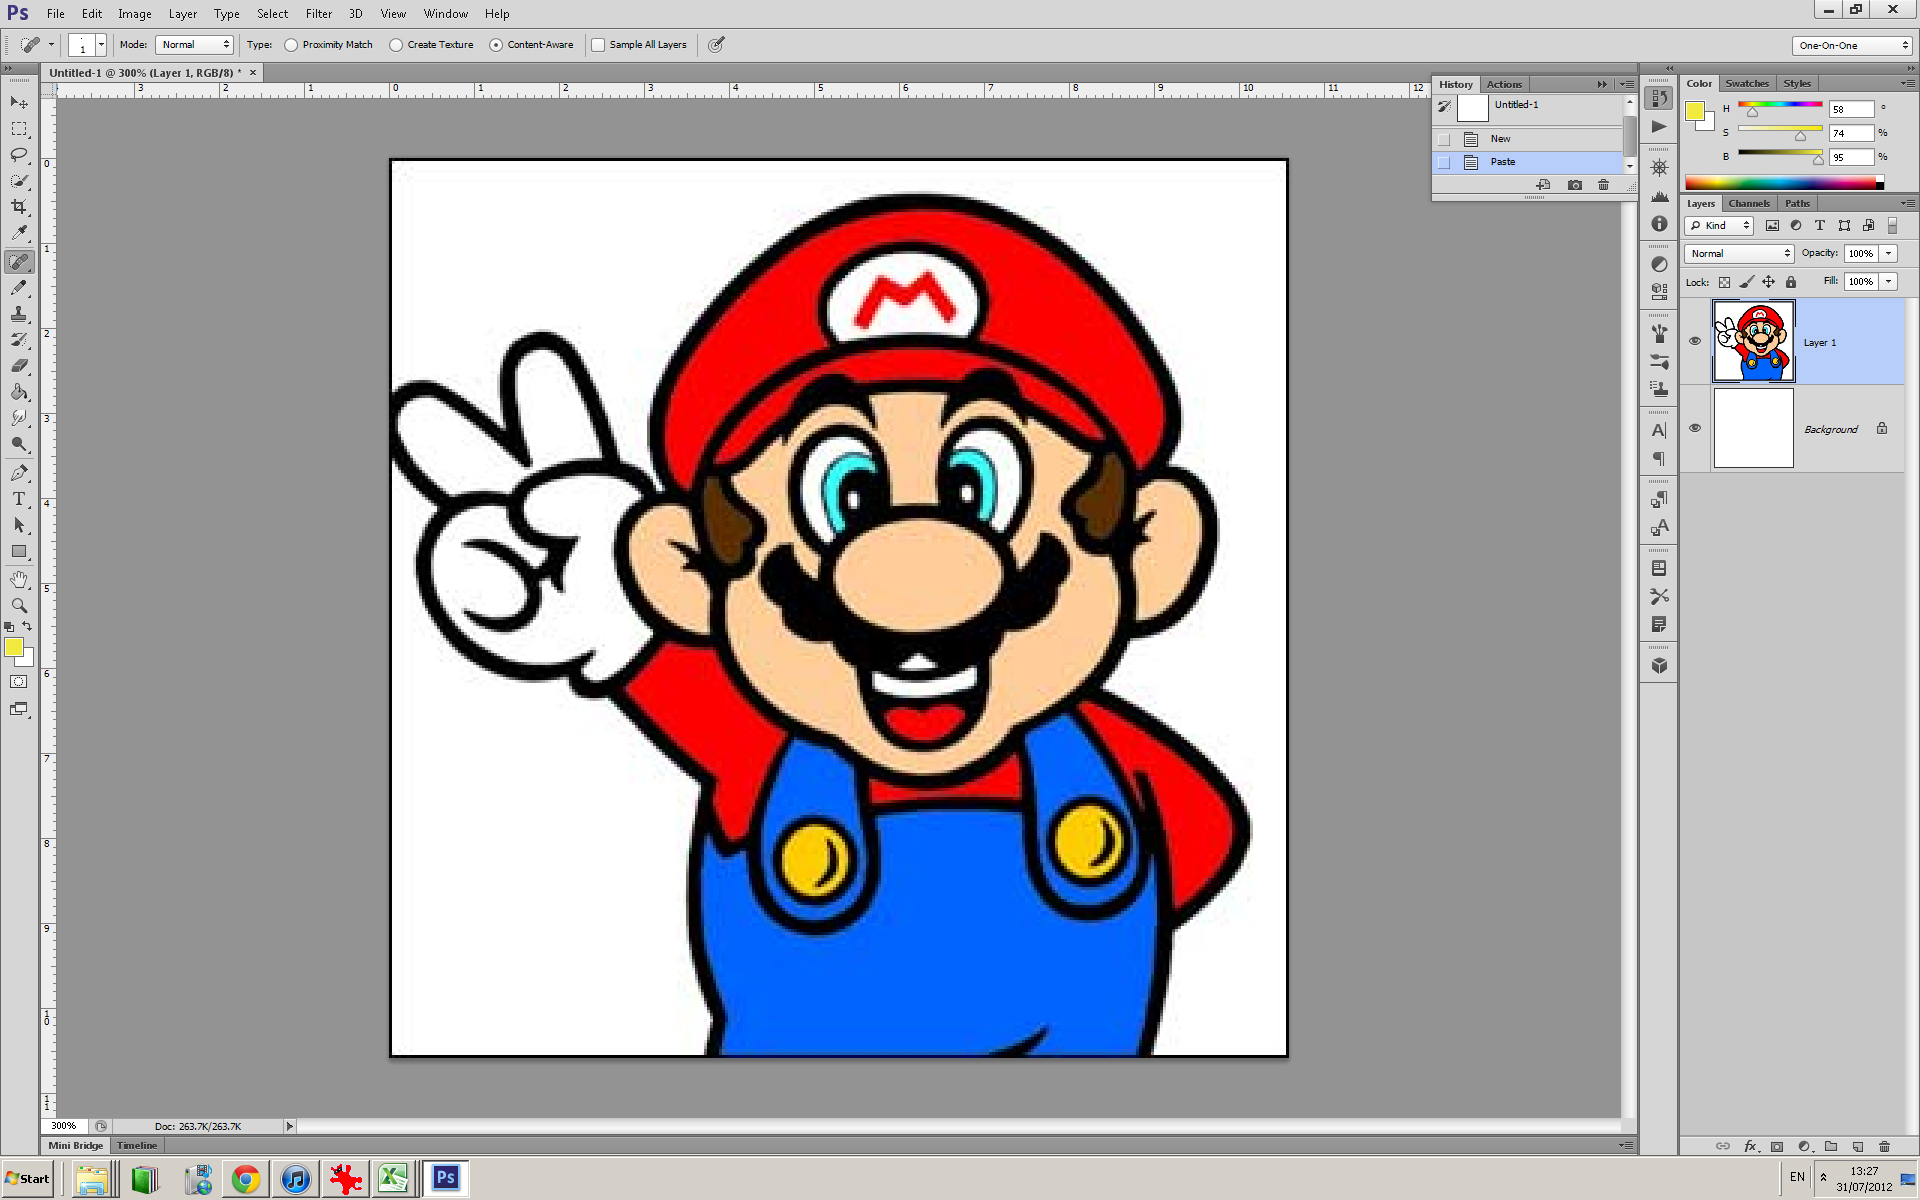Click the add layer style fx icon
The image size is (1920, 1200).
click(1750, 1146)
